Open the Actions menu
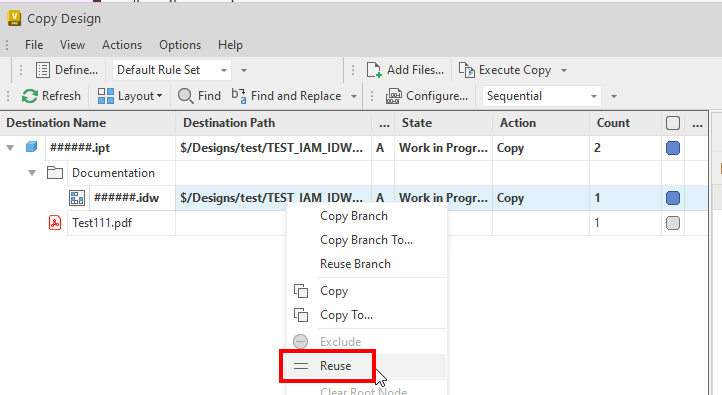This screenshot has height=395, width=722. [122, 45]
